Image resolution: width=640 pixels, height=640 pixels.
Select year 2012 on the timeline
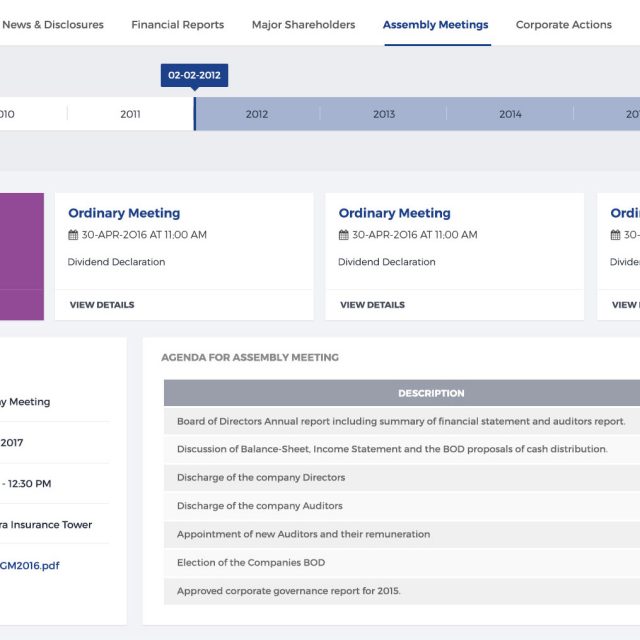click(257, 114)
